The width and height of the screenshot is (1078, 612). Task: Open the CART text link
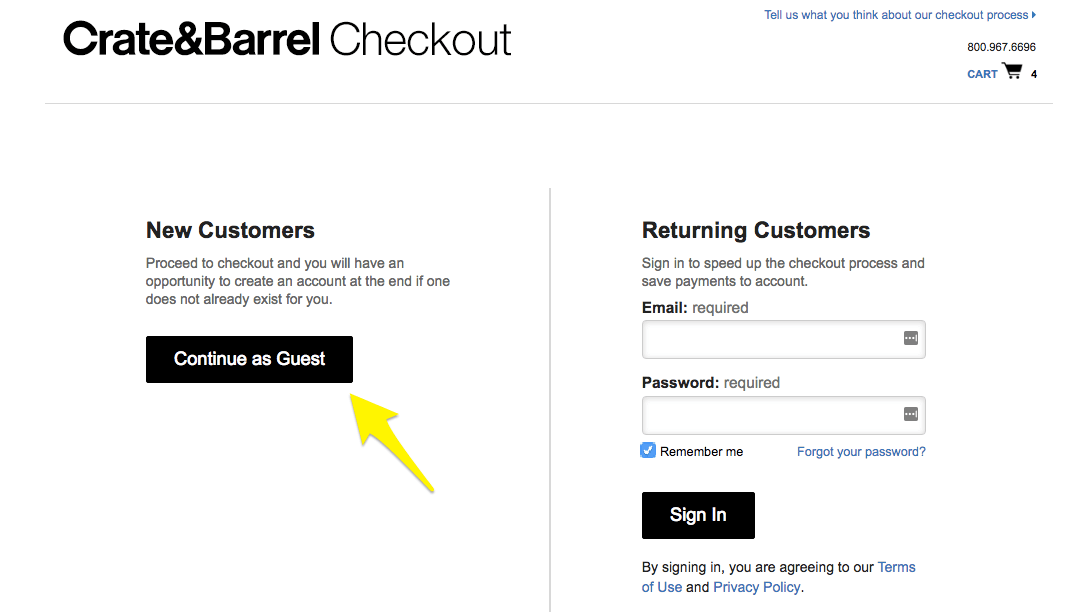982,74
